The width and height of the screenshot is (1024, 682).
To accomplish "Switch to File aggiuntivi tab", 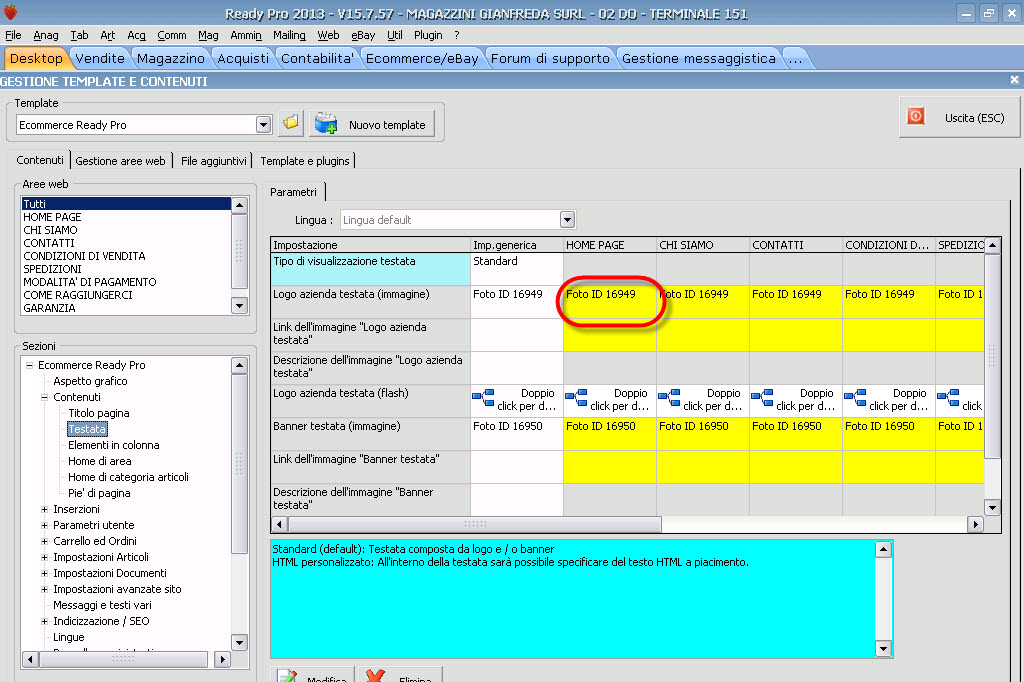I will [x=214, y=161].
